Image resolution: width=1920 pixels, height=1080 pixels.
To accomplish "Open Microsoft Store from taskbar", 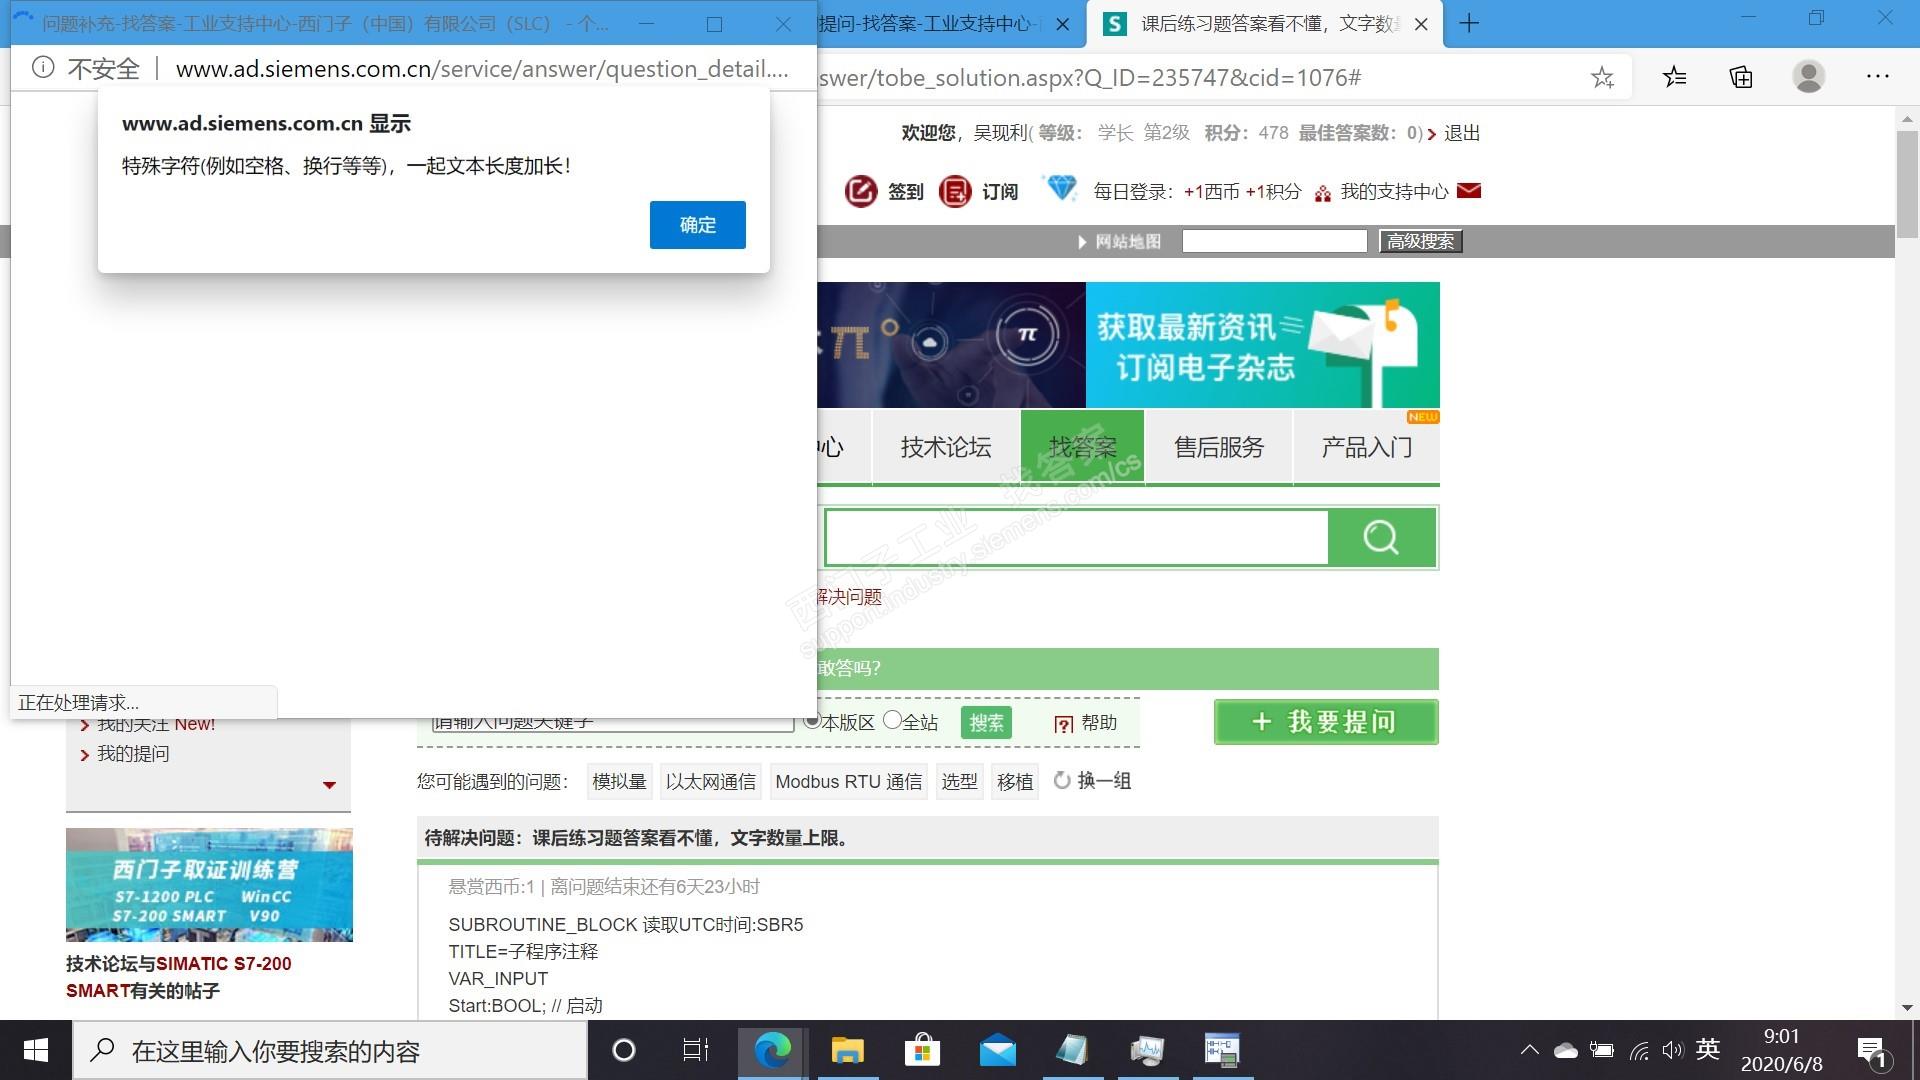I will (x=922, y=1051).
